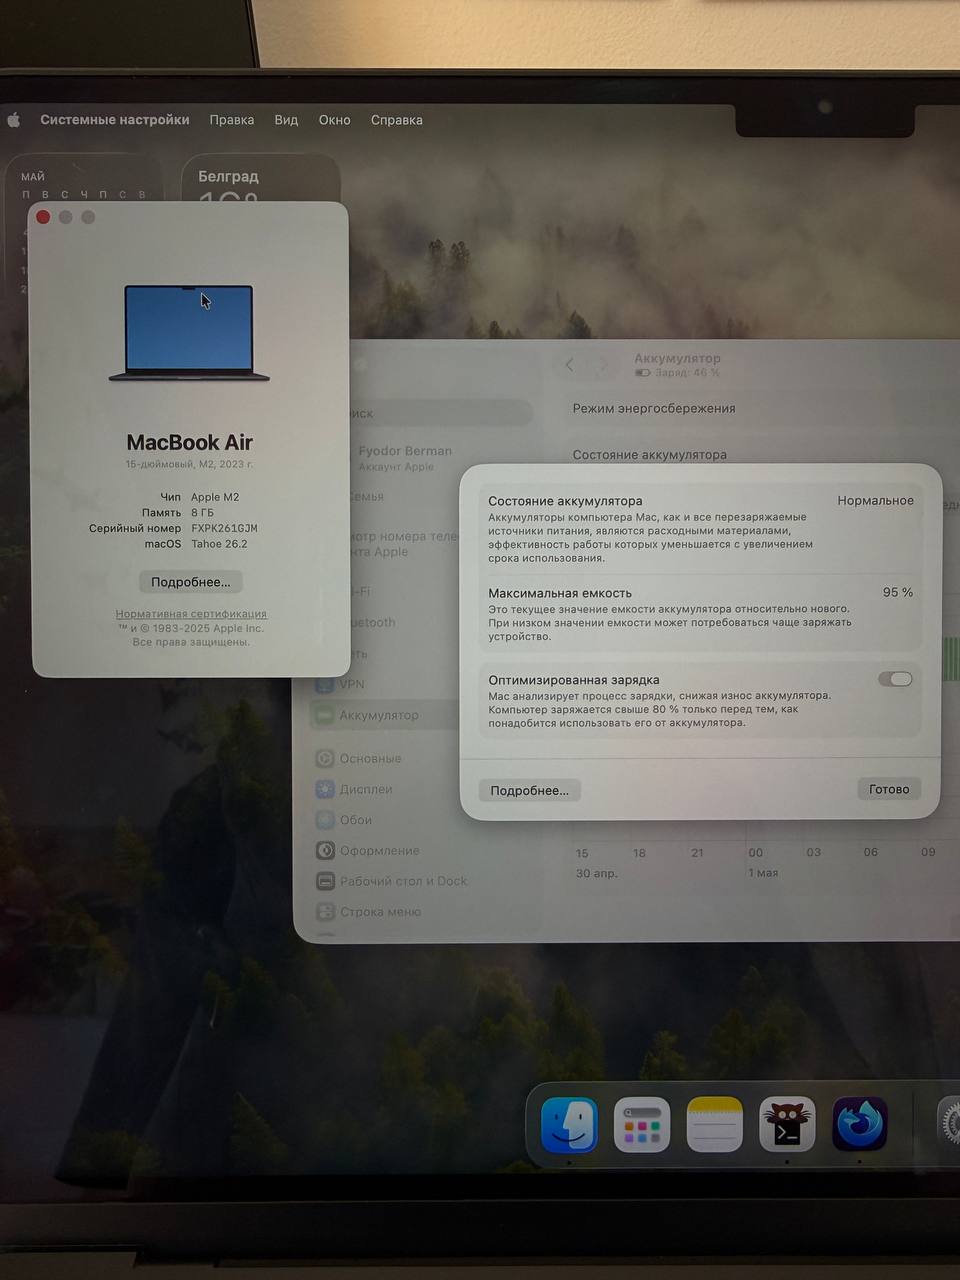Close the MacBook Air info window
This screenshot has height=1280, width=960.
pos(43,217)
